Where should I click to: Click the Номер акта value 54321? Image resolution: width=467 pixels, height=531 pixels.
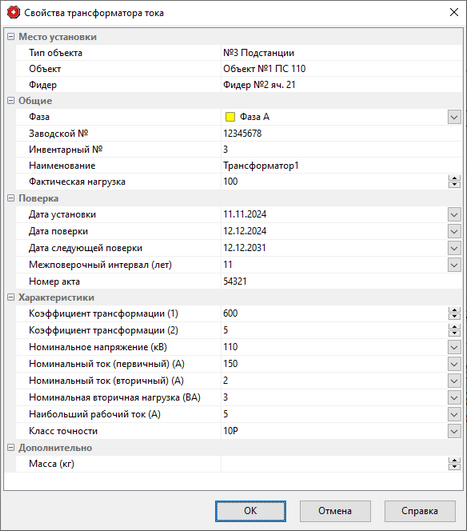tap(235, 281)
